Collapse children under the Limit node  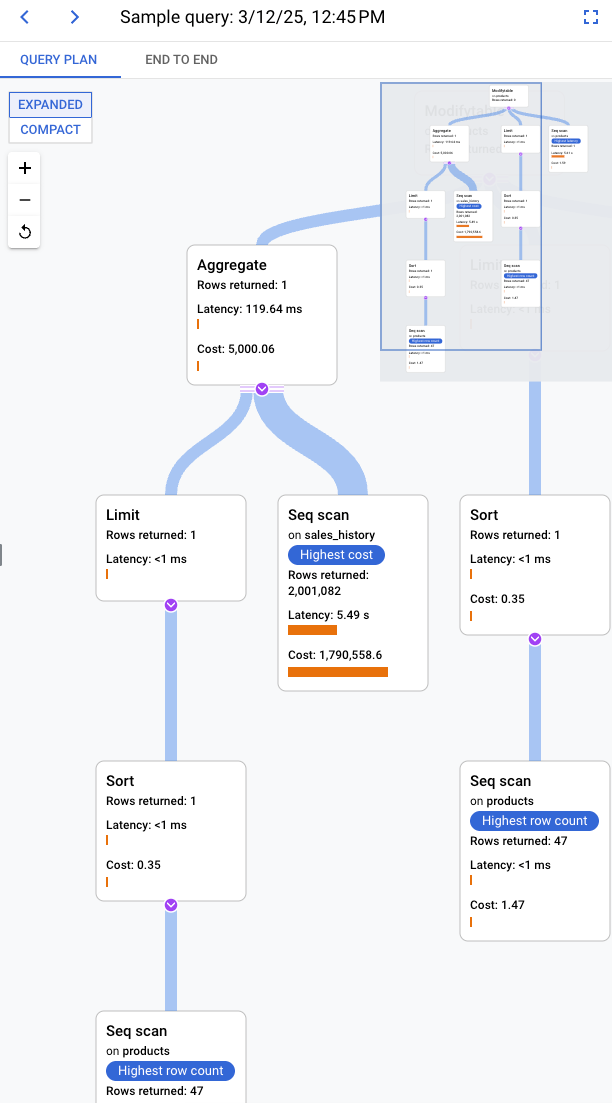point(170,604)
